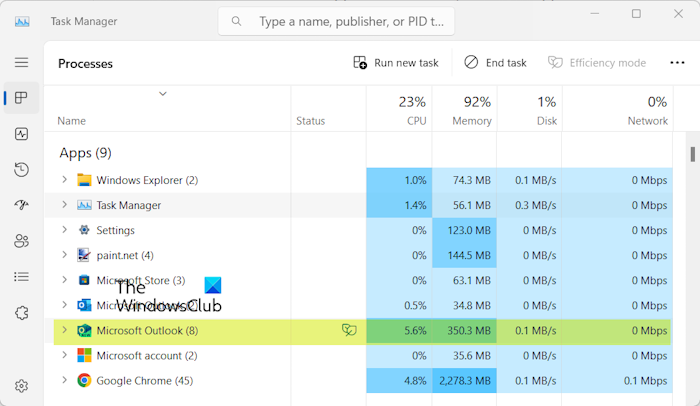This screenshot has height=406, width=700.
Task: Expand the paint.net (4) group
Action: [64, 255]
